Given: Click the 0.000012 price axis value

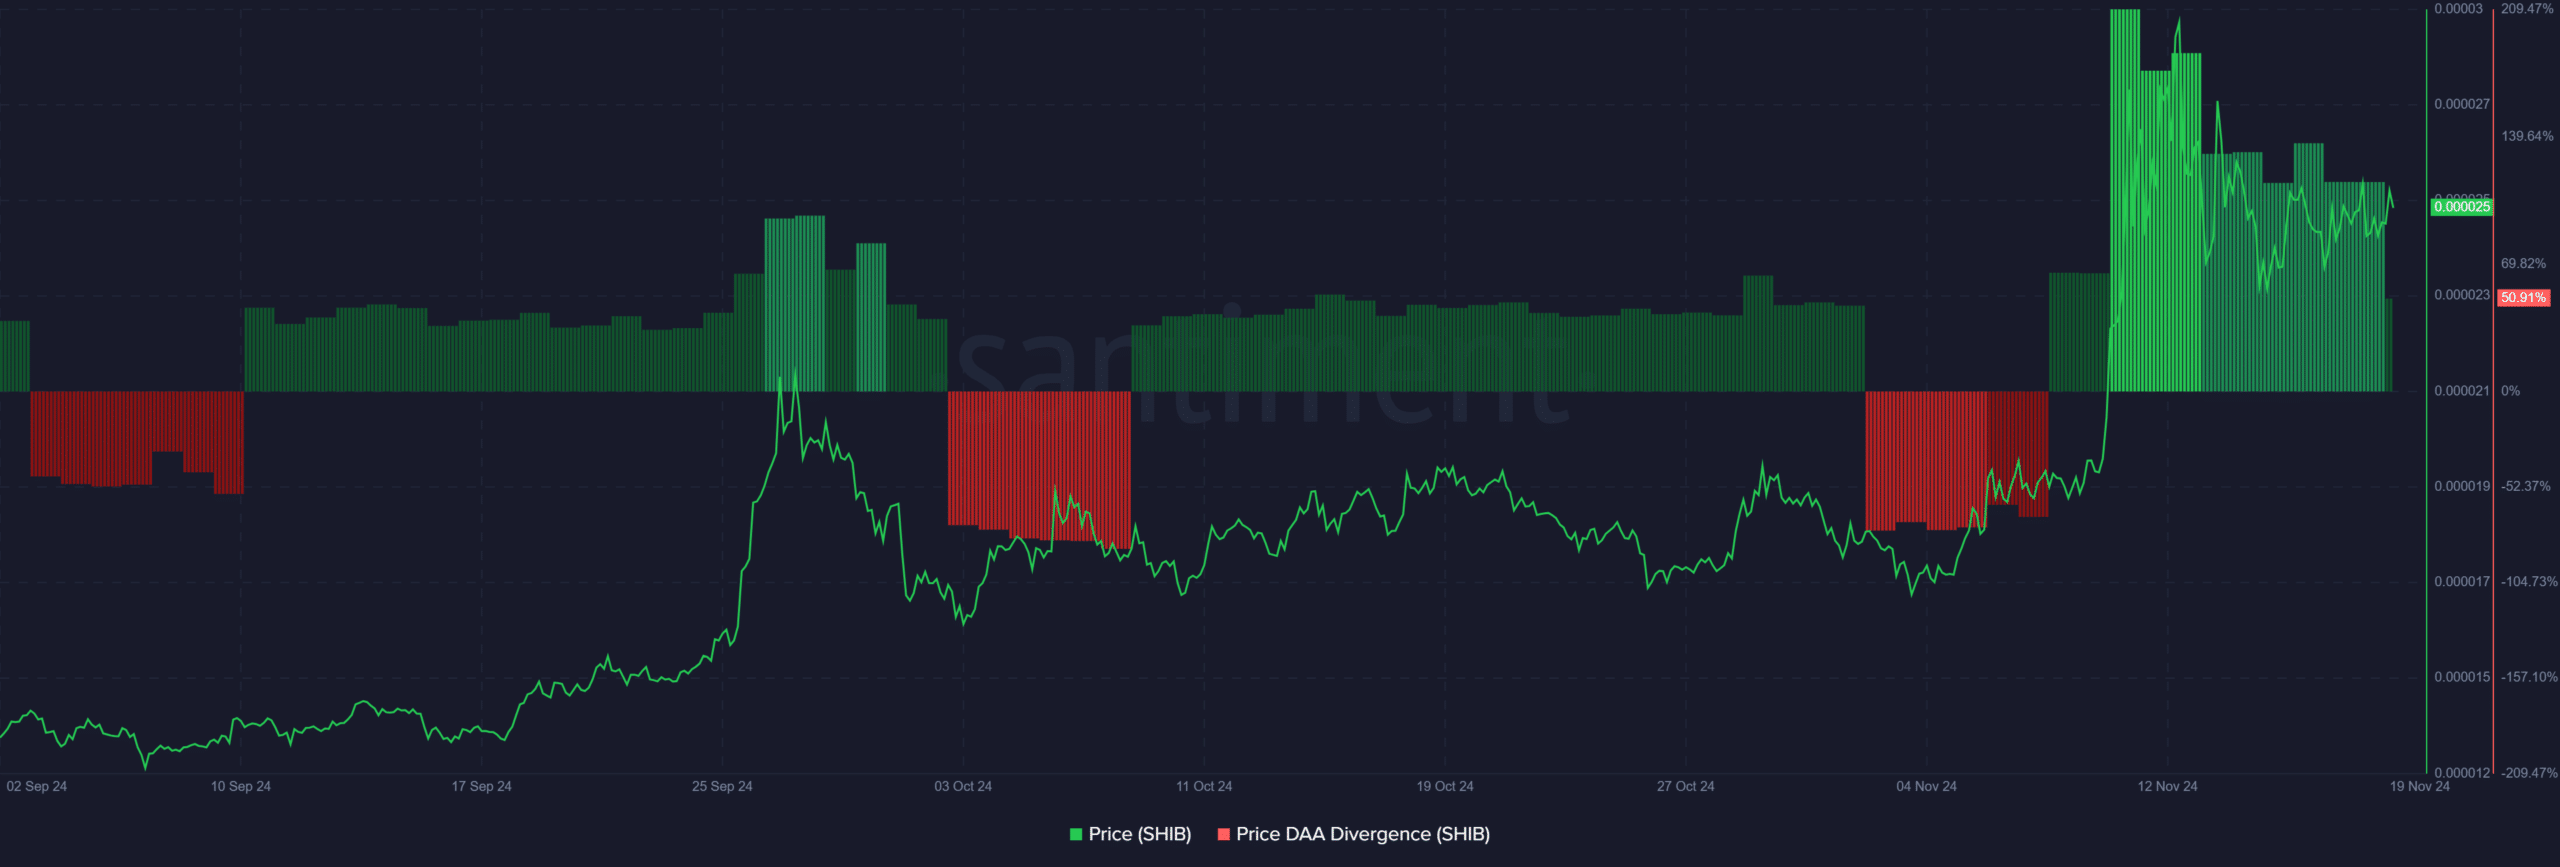Looking at the screenshot, I should tap(2462, 773).
